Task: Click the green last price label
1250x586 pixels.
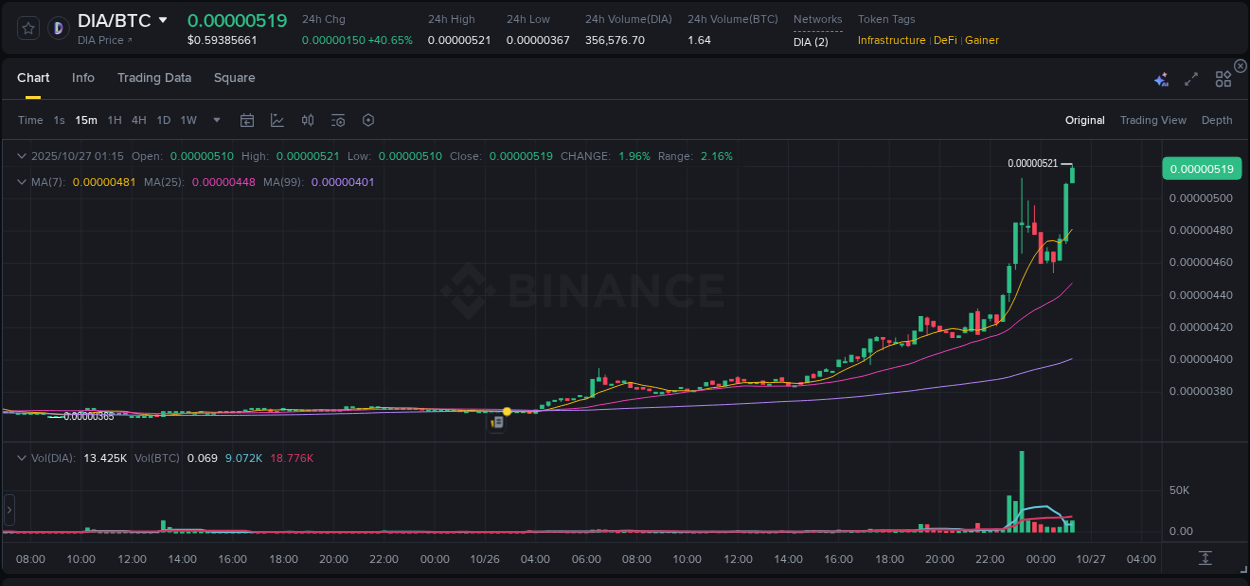Action: [1200, 168]
